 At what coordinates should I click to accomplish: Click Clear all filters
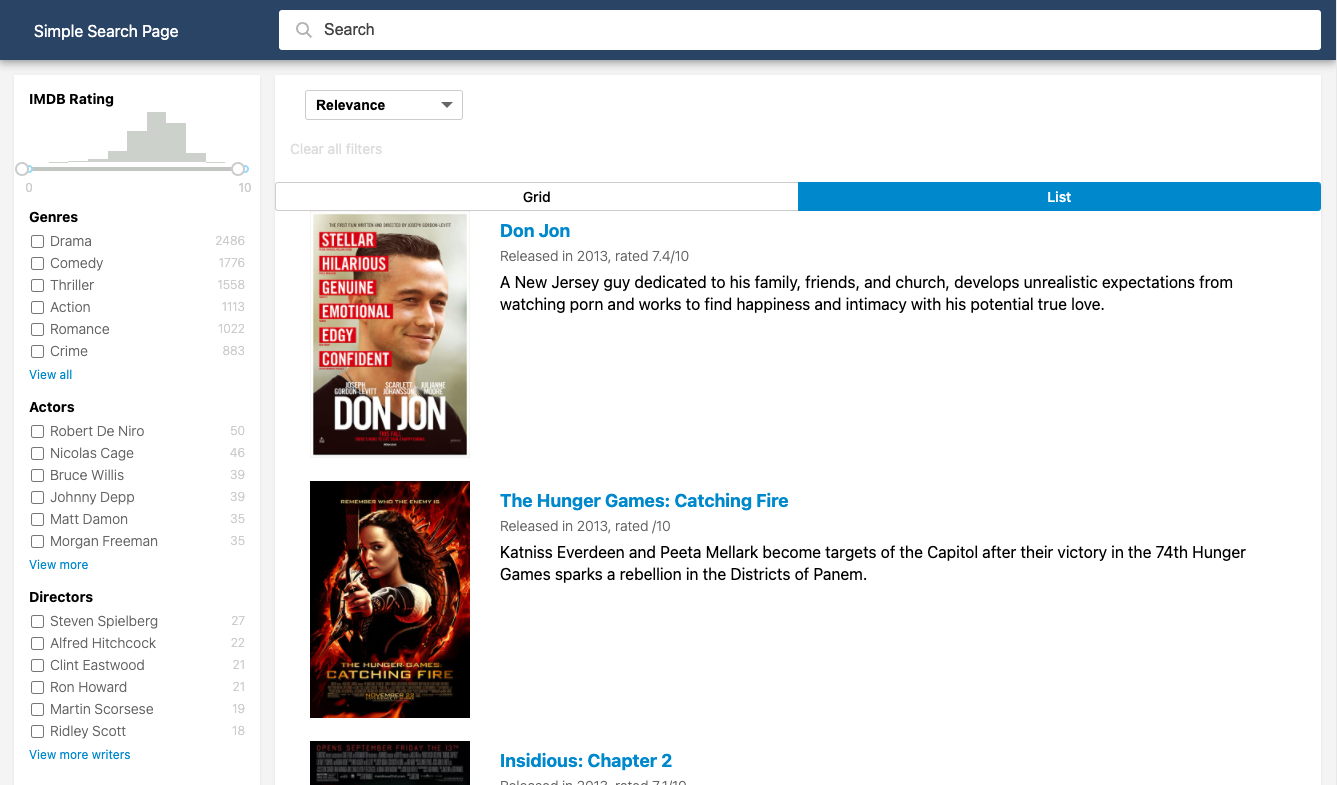[336, 149]
